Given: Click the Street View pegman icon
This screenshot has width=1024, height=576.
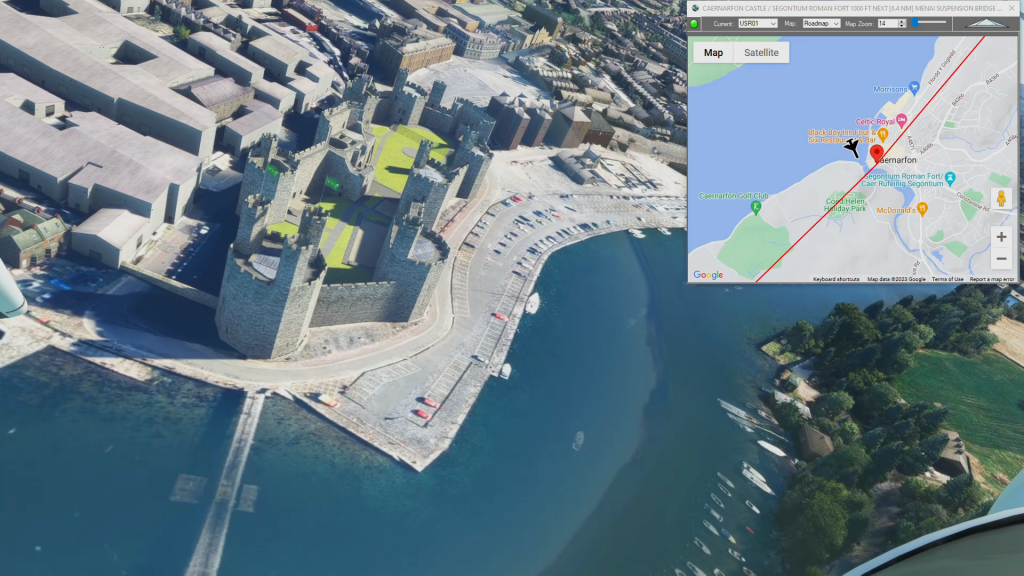Looking at the screenshot, I should (x=1001, y=198).
